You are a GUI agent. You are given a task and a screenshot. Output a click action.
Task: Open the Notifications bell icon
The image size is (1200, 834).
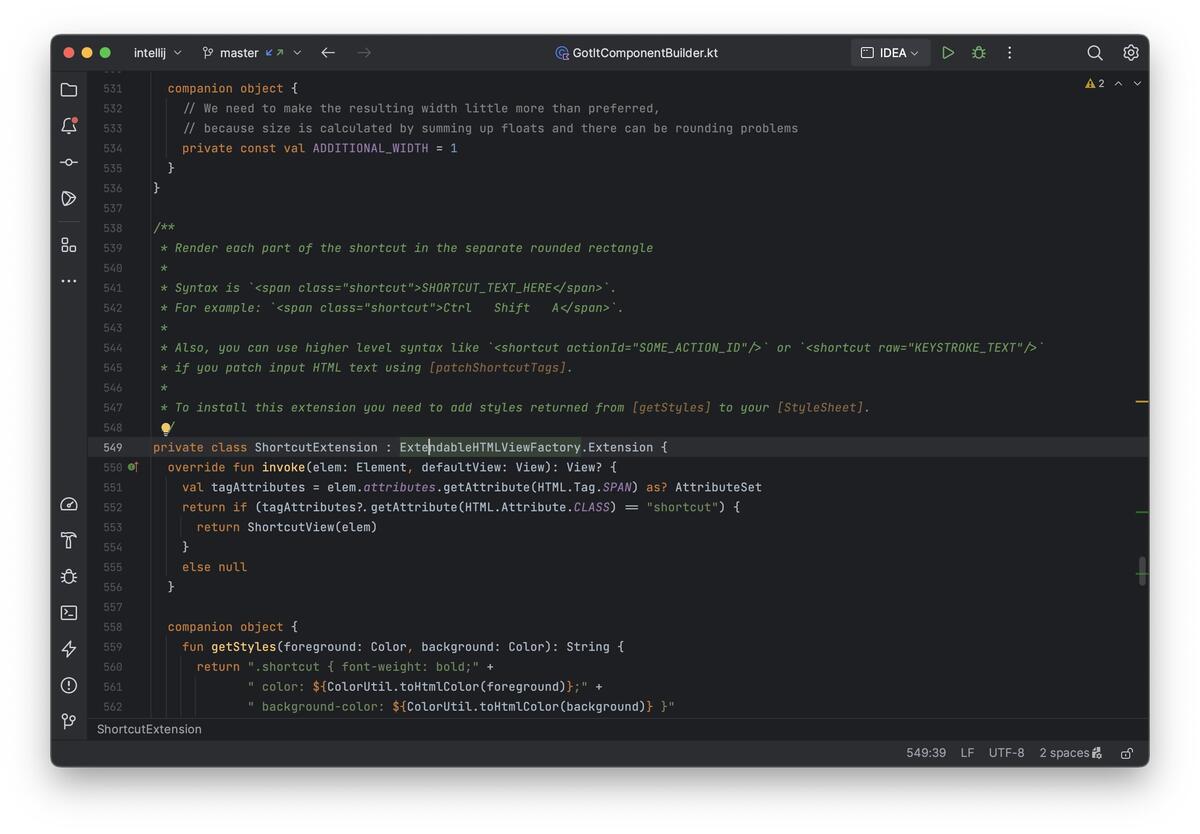(x=69, y=126)
